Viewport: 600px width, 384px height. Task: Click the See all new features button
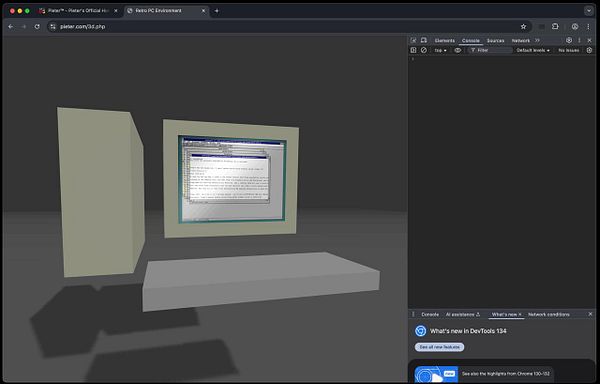439,347
